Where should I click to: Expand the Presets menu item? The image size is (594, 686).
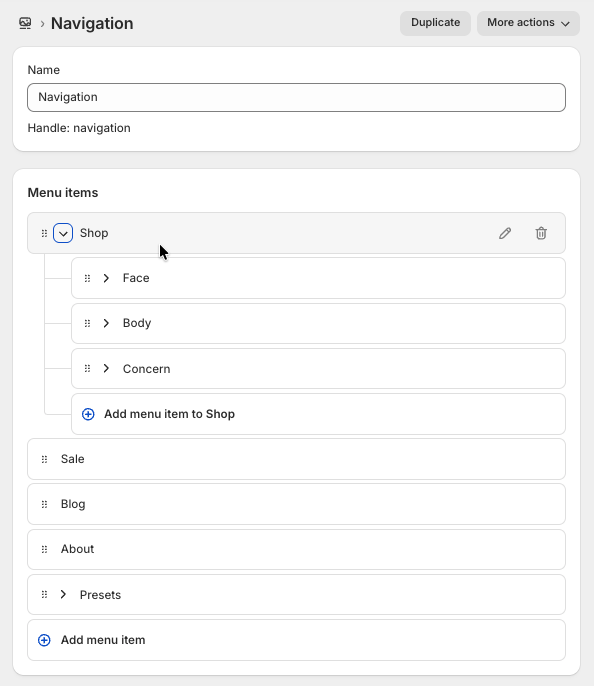tap(63, 594)
